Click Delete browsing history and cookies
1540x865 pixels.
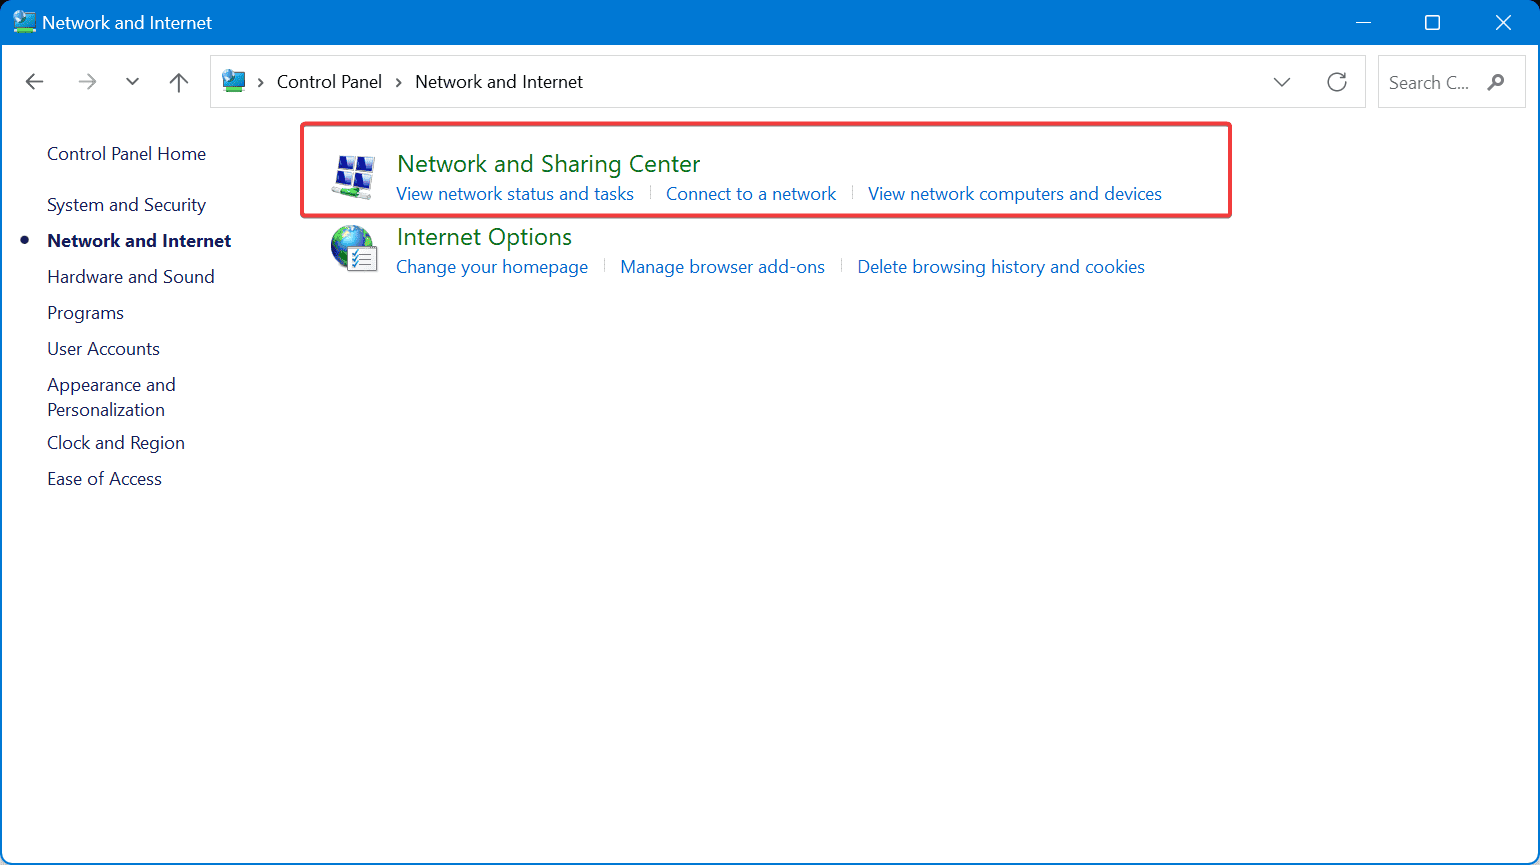pos(1001,267)
